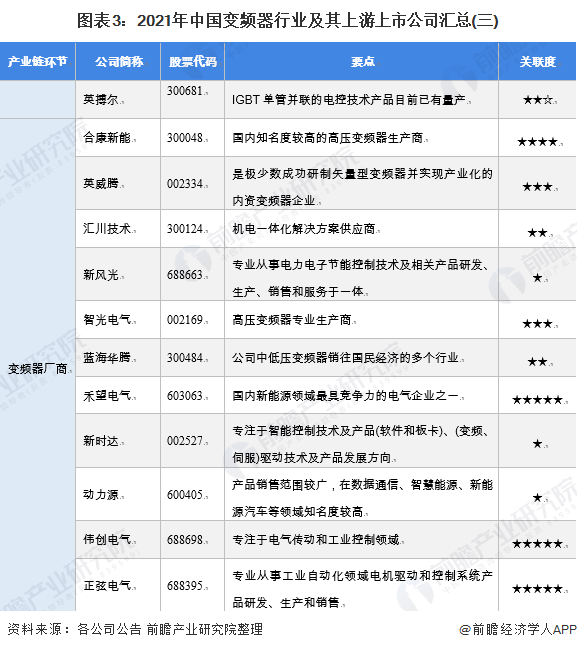577x650 pixels.
Task: Click the 动力源 description about 产品销售范围较广
Action: [362, 498]
